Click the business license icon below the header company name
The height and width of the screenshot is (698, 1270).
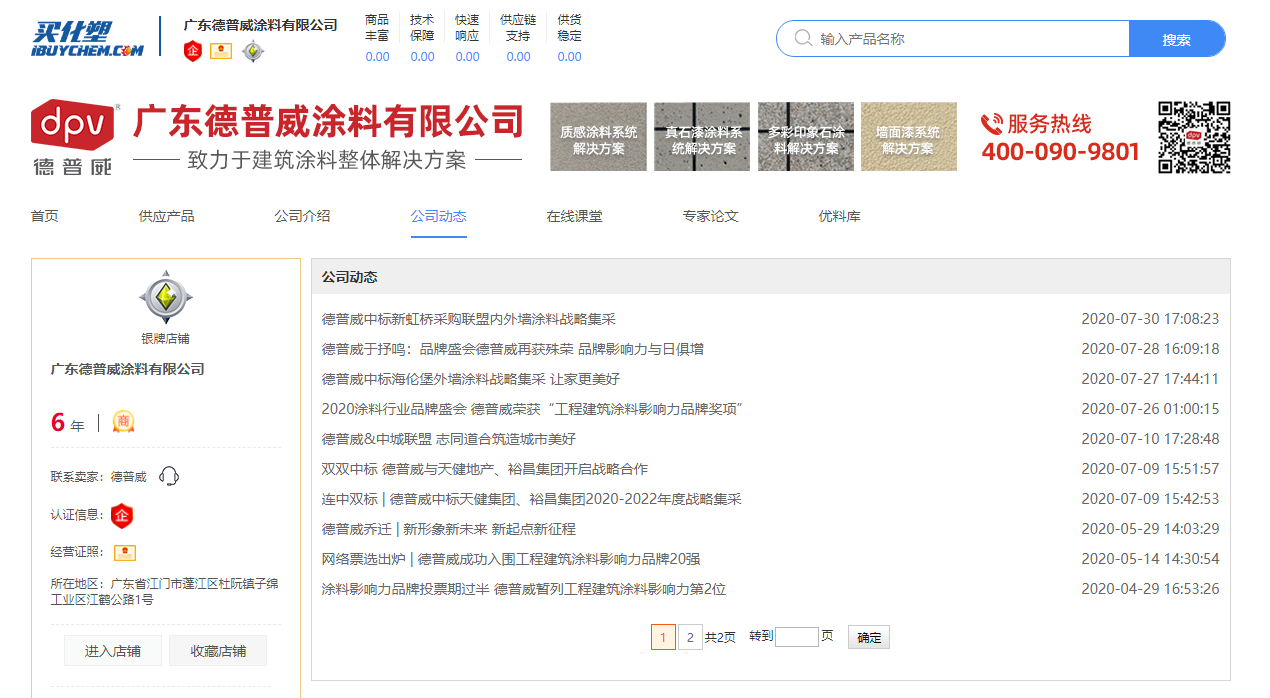coord(221,51)
